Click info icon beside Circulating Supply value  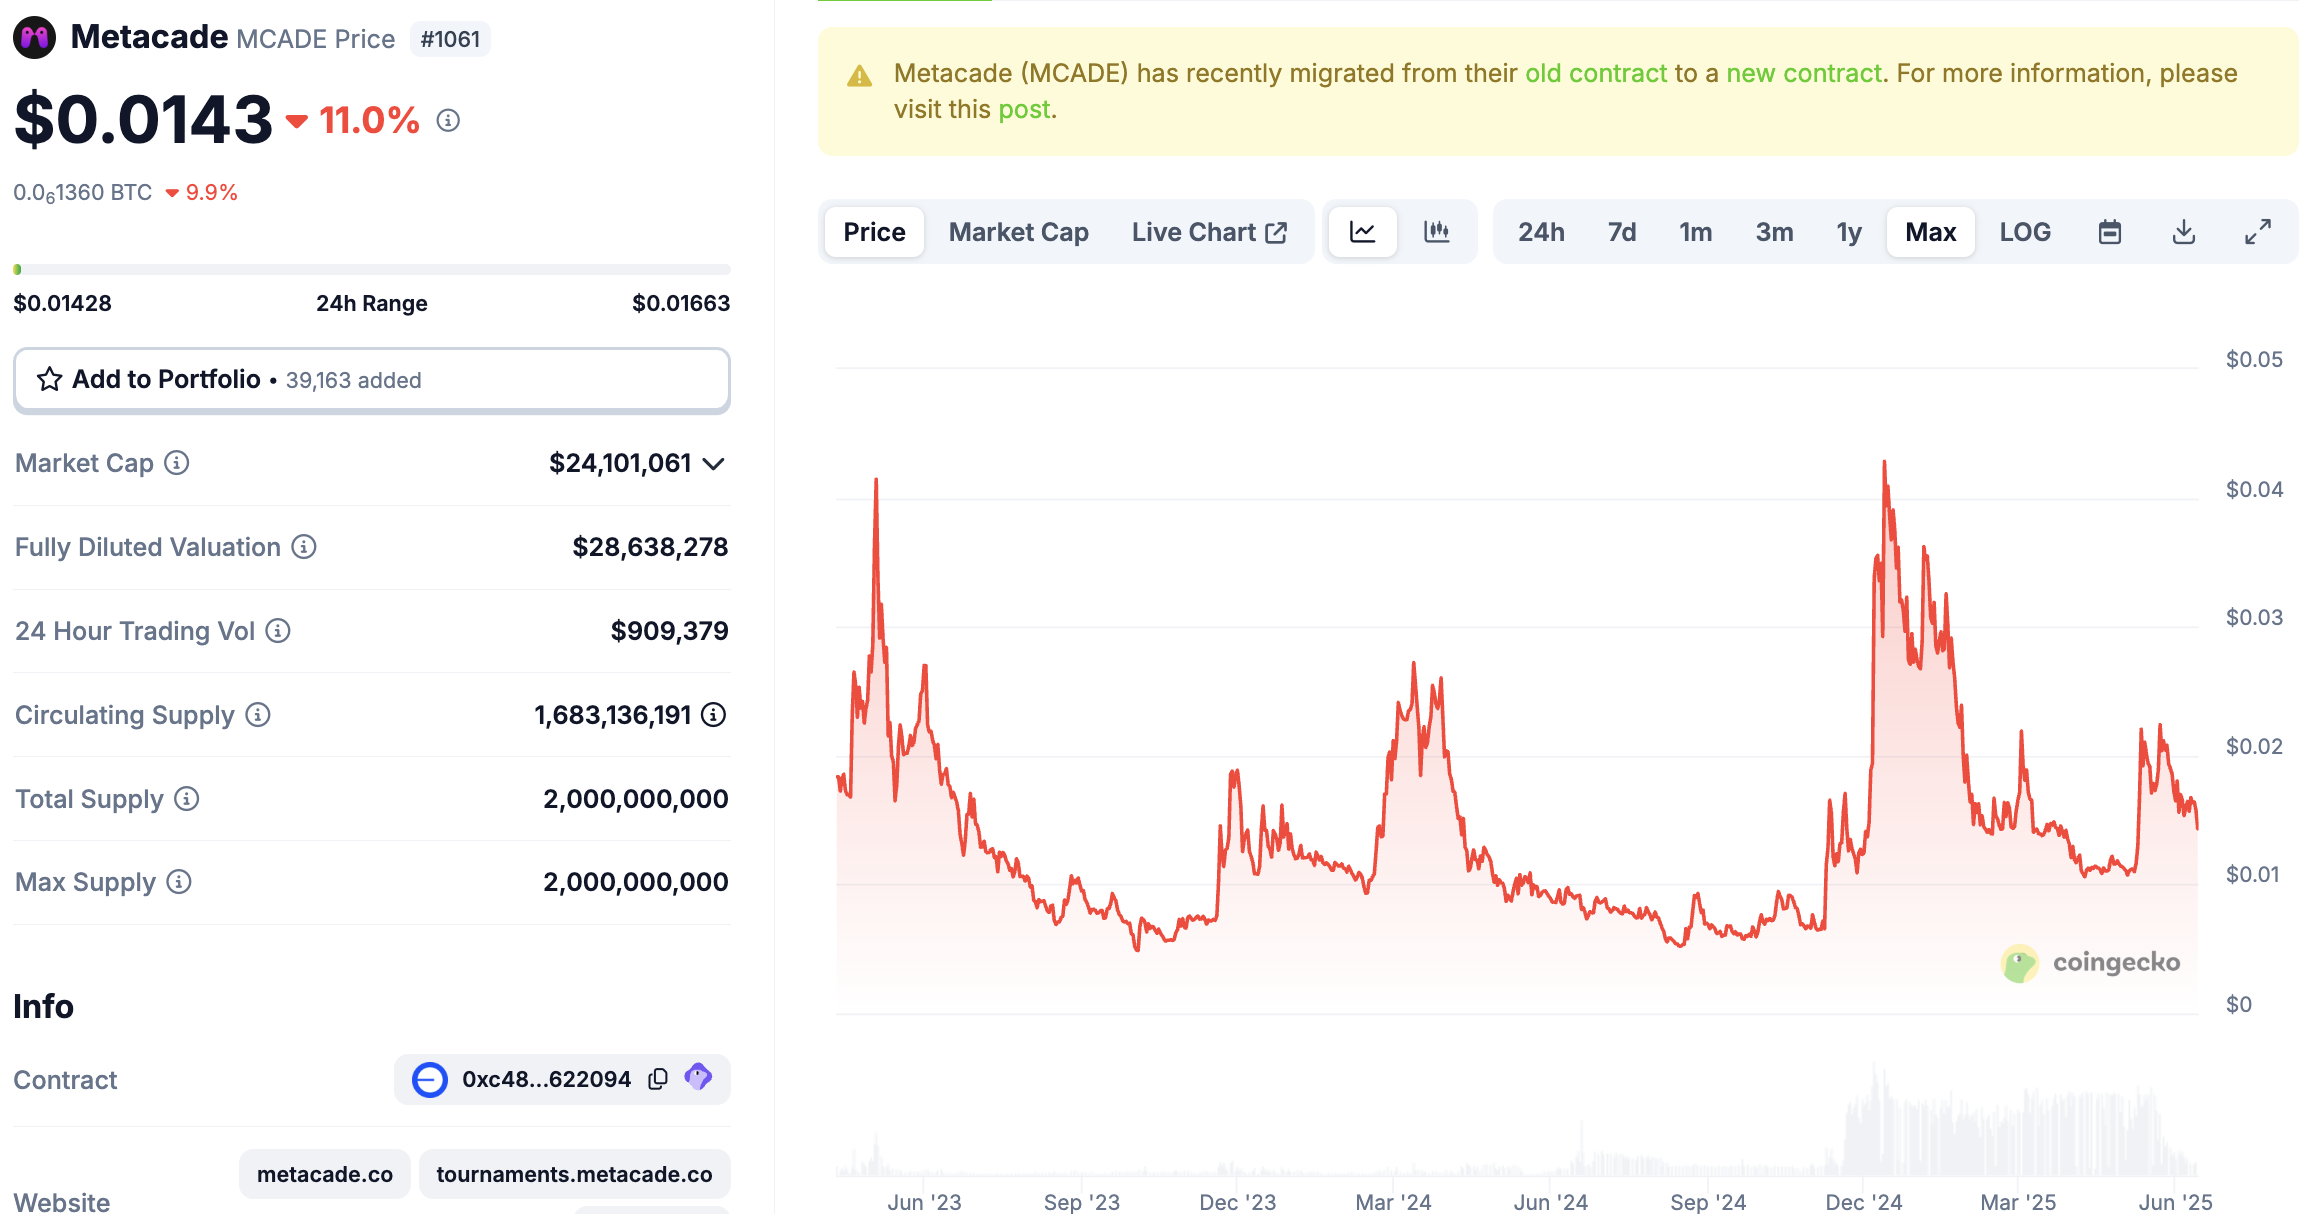point(713,715)
